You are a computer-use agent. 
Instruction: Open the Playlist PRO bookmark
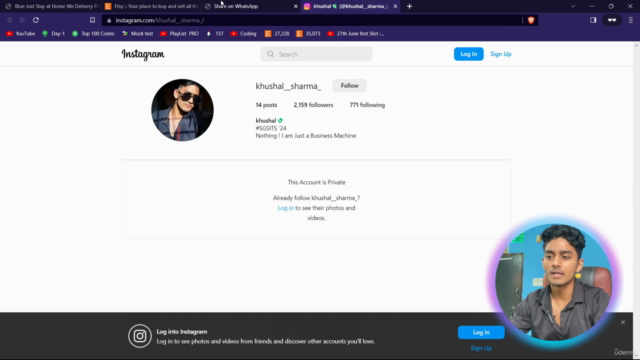coord(180,33)
